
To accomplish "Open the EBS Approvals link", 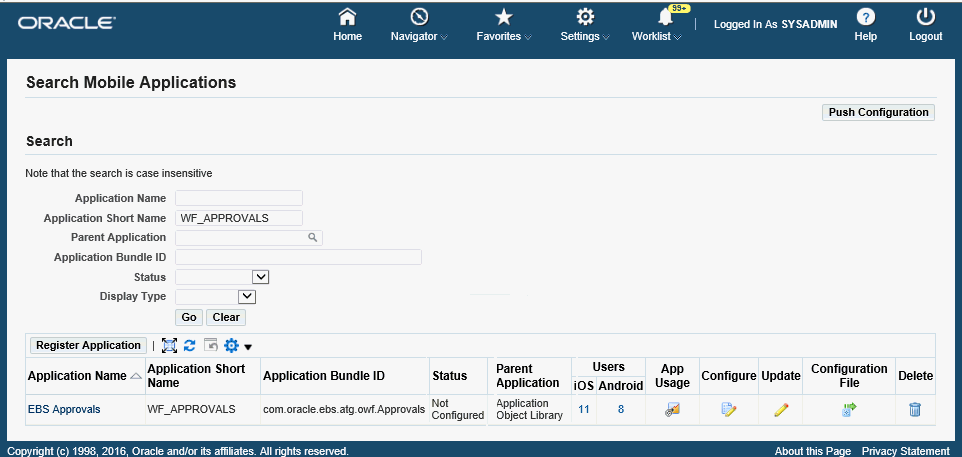I will (64, 409).
